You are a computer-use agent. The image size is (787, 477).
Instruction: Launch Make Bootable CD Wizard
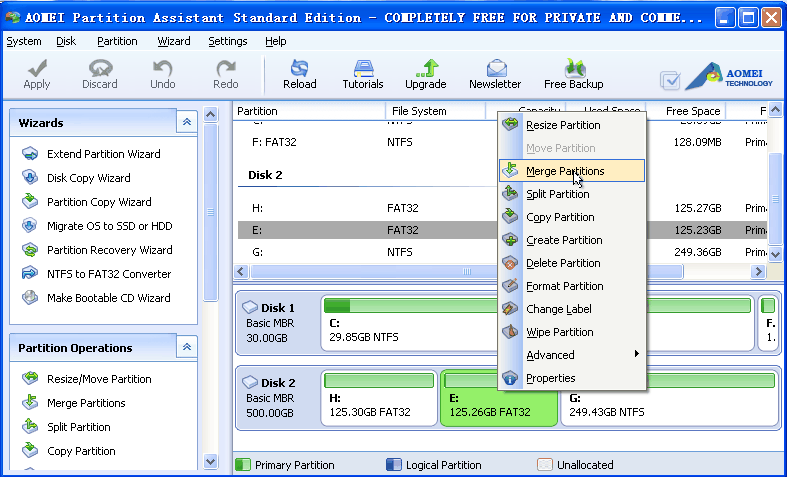coord(108,298)
